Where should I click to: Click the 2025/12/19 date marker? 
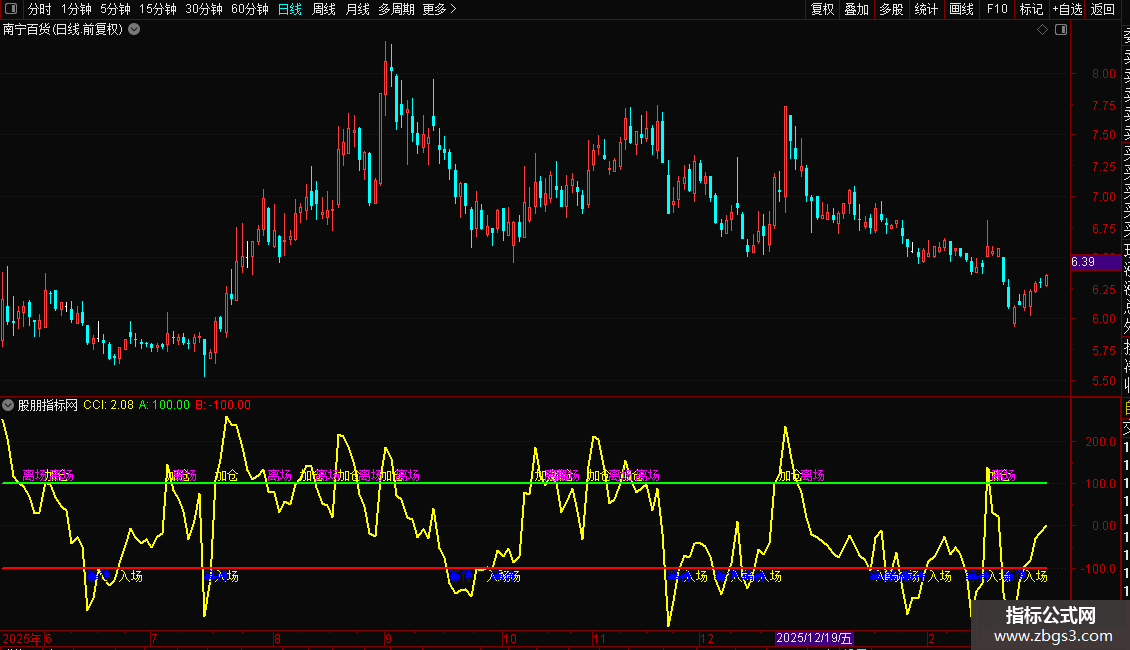pyautogui.click(x=815, y=638)
